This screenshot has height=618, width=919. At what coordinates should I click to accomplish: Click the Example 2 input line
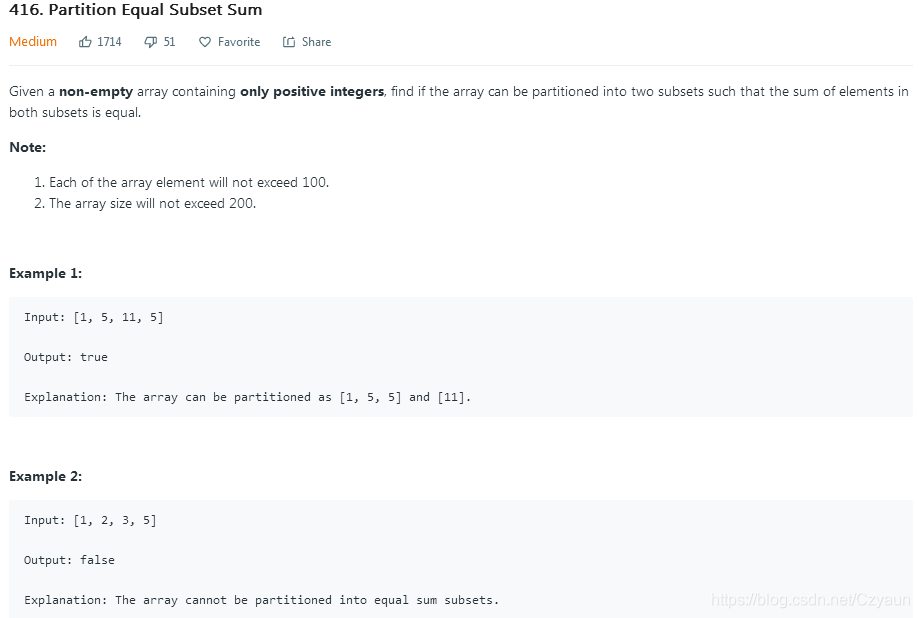pos(90,520)
